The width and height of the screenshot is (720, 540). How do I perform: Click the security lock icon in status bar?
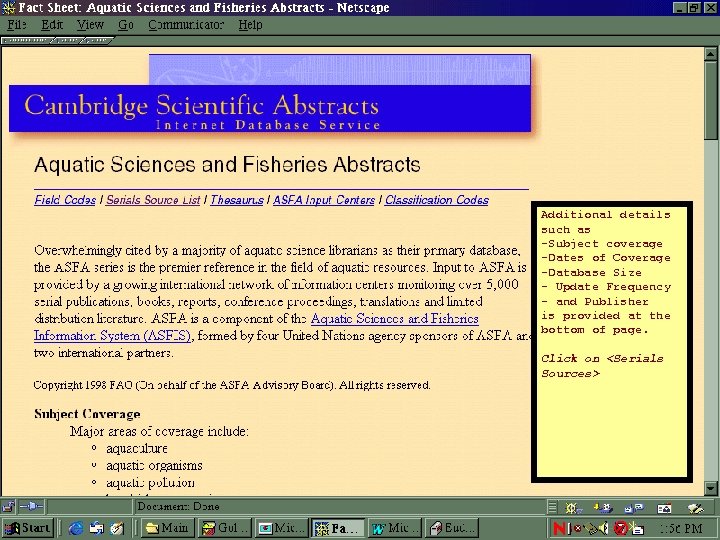pyautogui.click(x=8, y=506)
